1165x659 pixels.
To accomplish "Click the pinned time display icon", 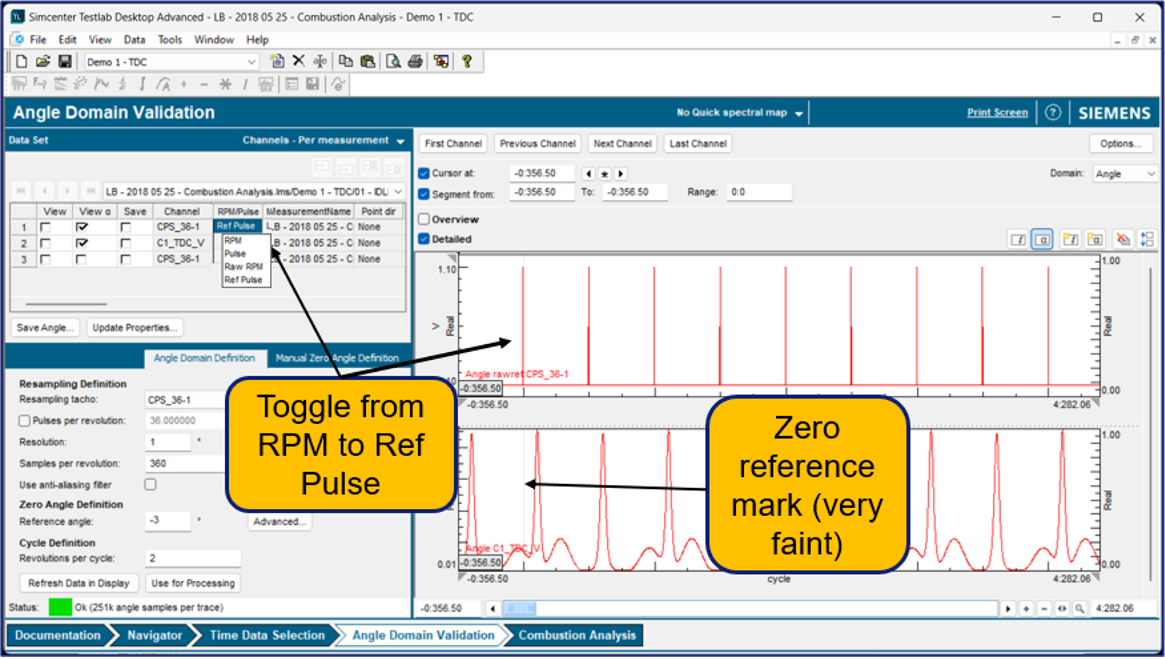I will (x=1071, y=239).
